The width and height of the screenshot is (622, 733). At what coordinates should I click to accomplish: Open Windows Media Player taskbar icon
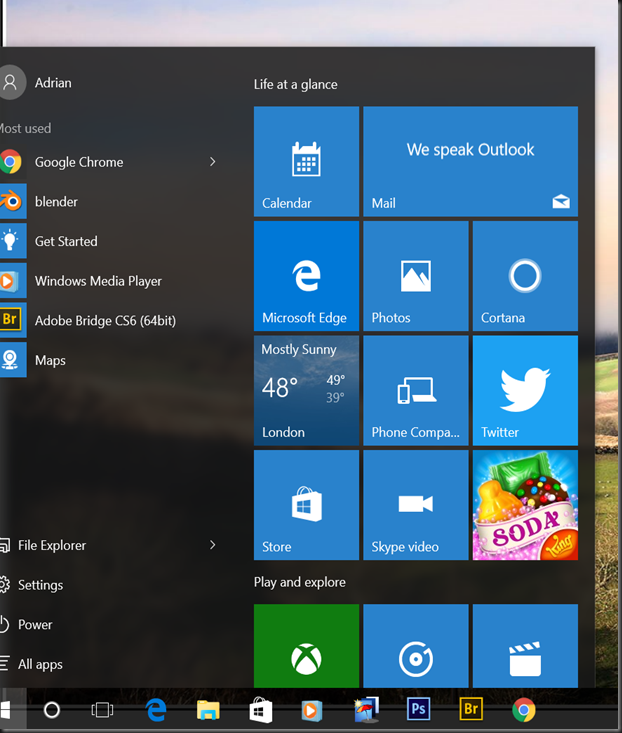312,710
